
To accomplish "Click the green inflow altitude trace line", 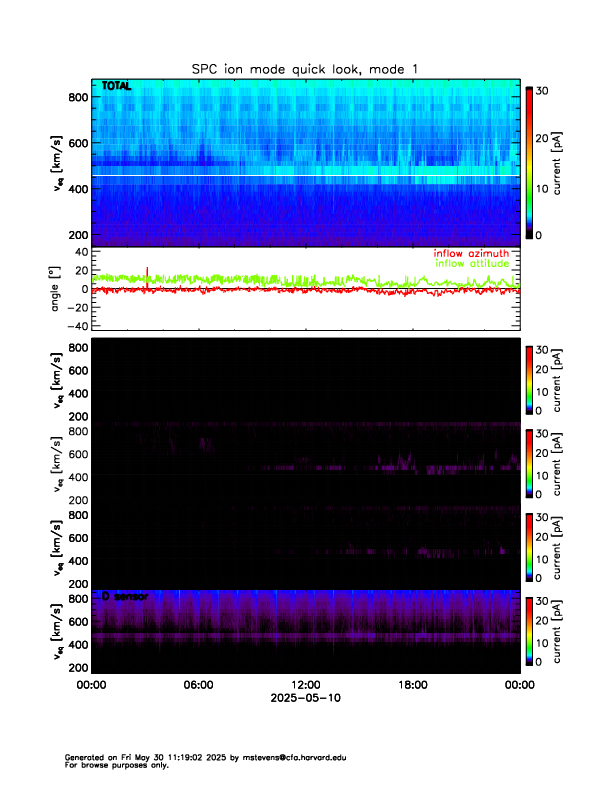I will 250,279.
